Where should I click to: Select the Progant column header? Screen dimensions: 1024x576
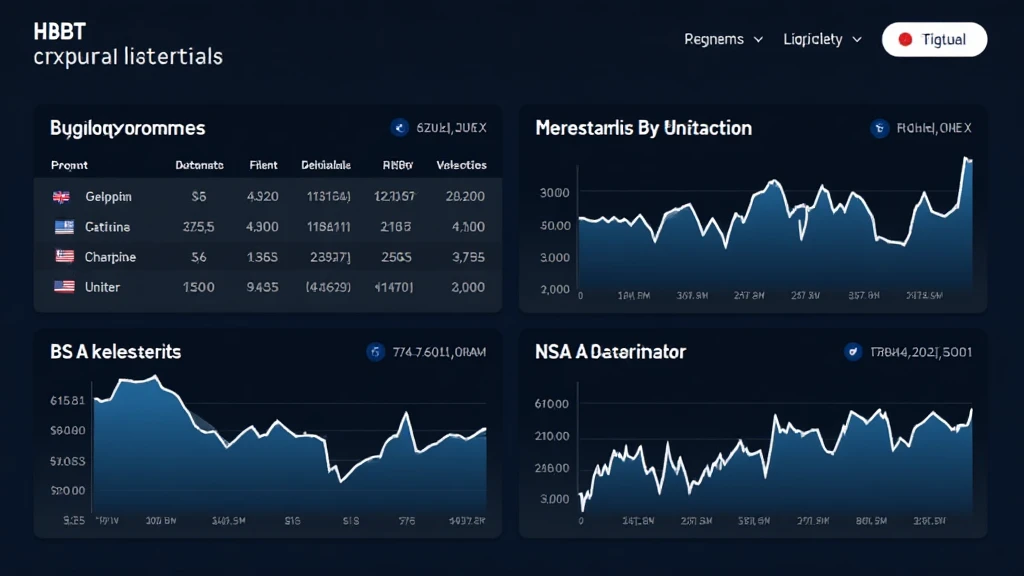(x=69, y=165)
